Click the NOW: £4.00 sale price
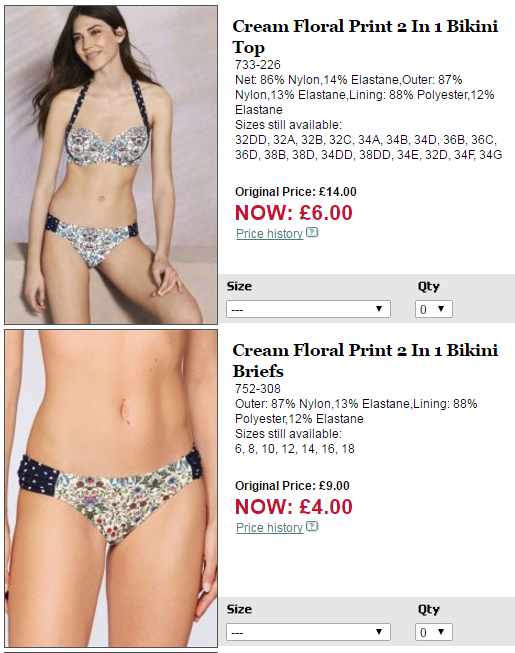 coord(294,507)
